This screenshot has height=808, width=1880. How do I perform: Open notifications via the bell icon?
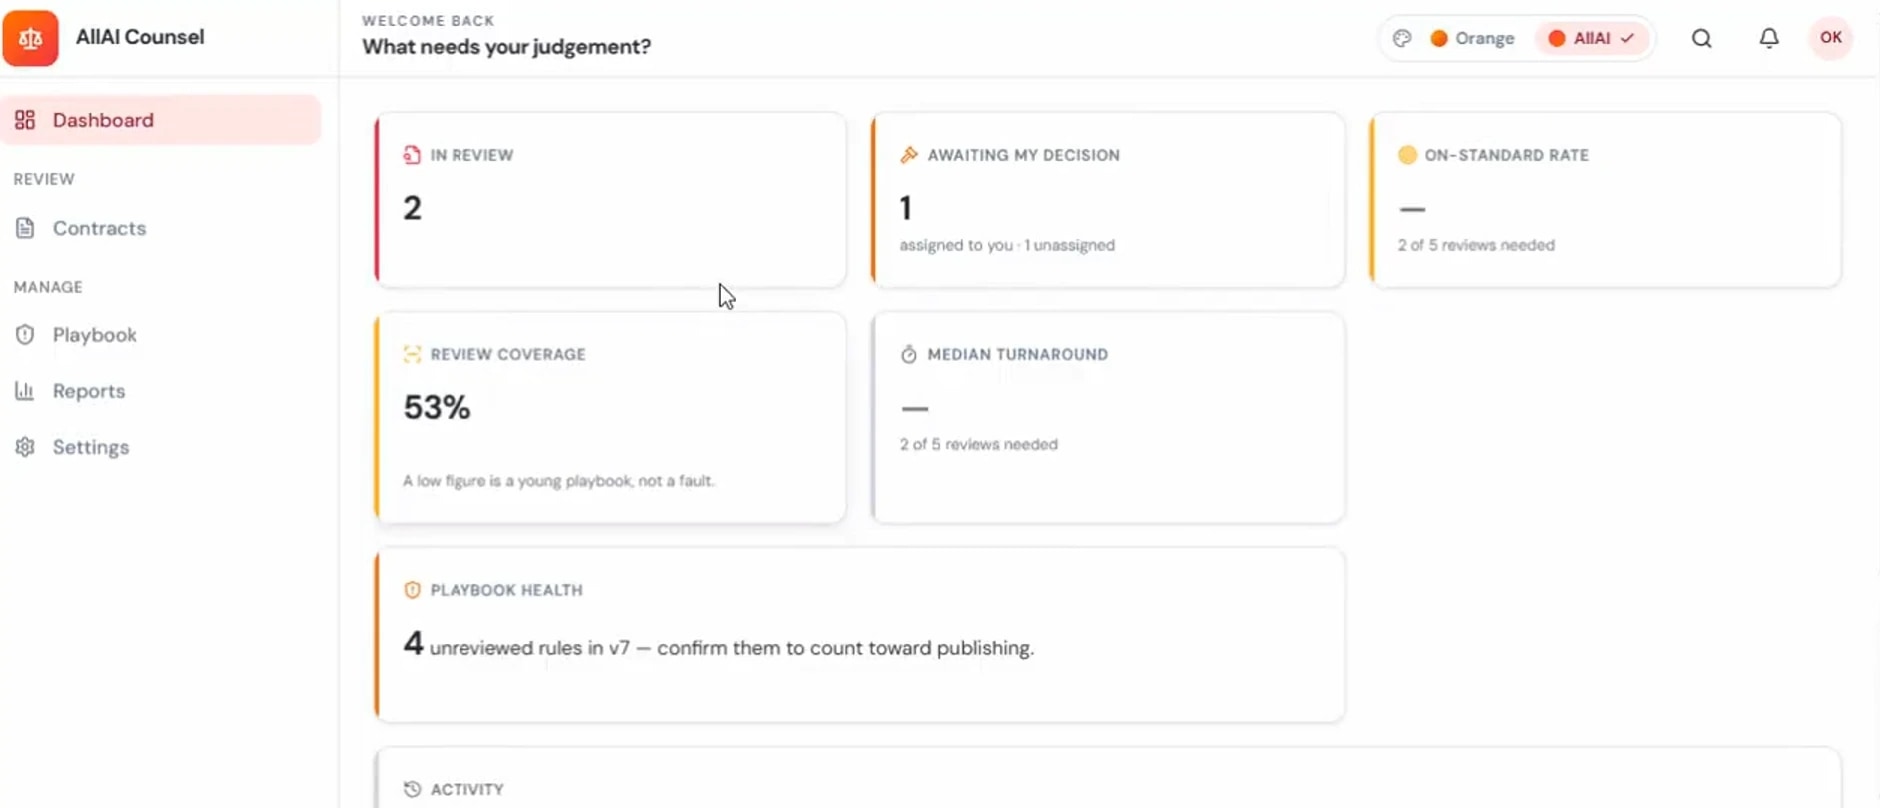[x=1769, y=38]
